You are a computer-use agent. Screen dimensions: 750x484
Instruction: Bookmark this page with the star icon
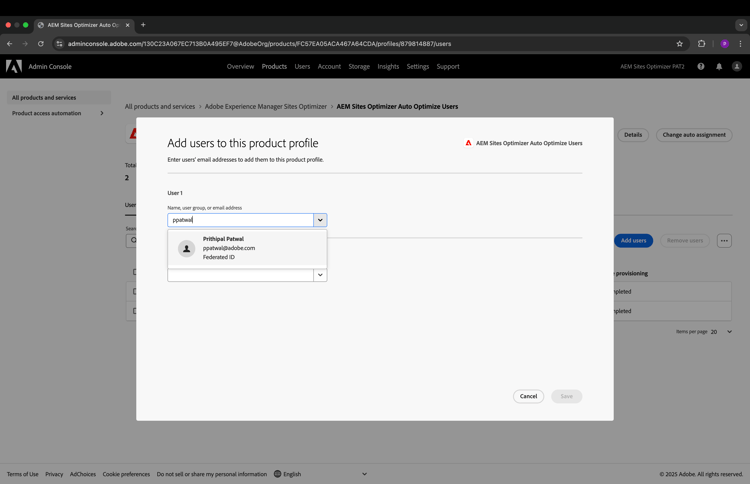(x=680, y=44)
